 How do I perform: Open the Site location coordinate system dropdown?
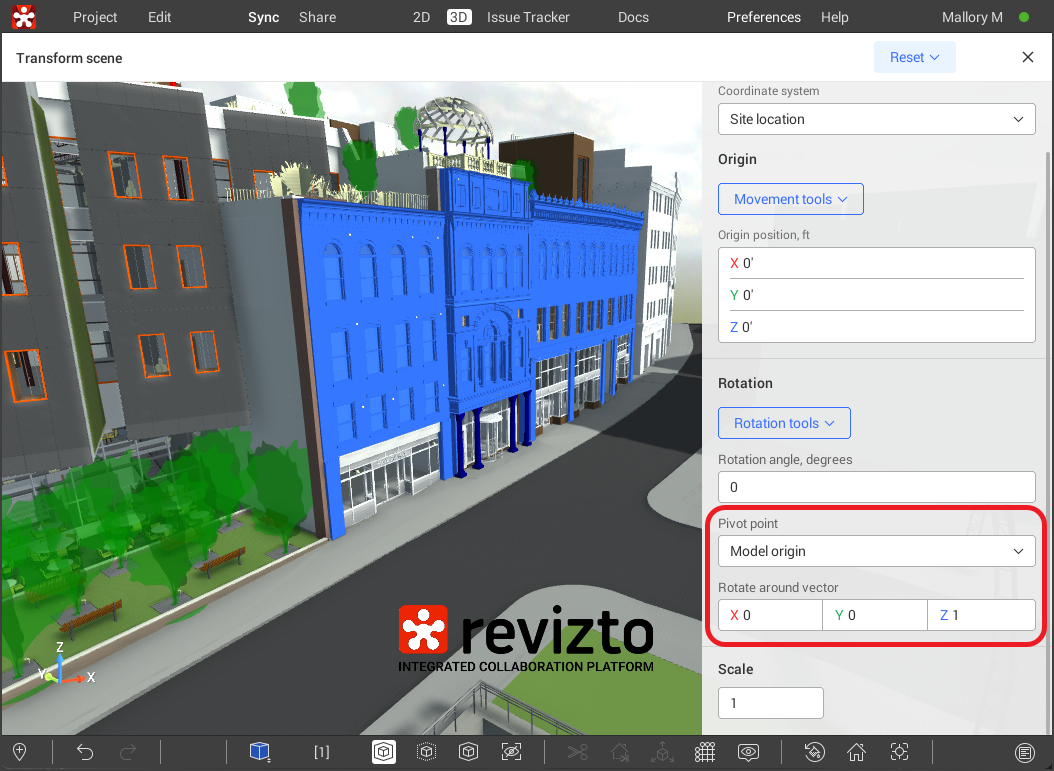pos(876,119)
